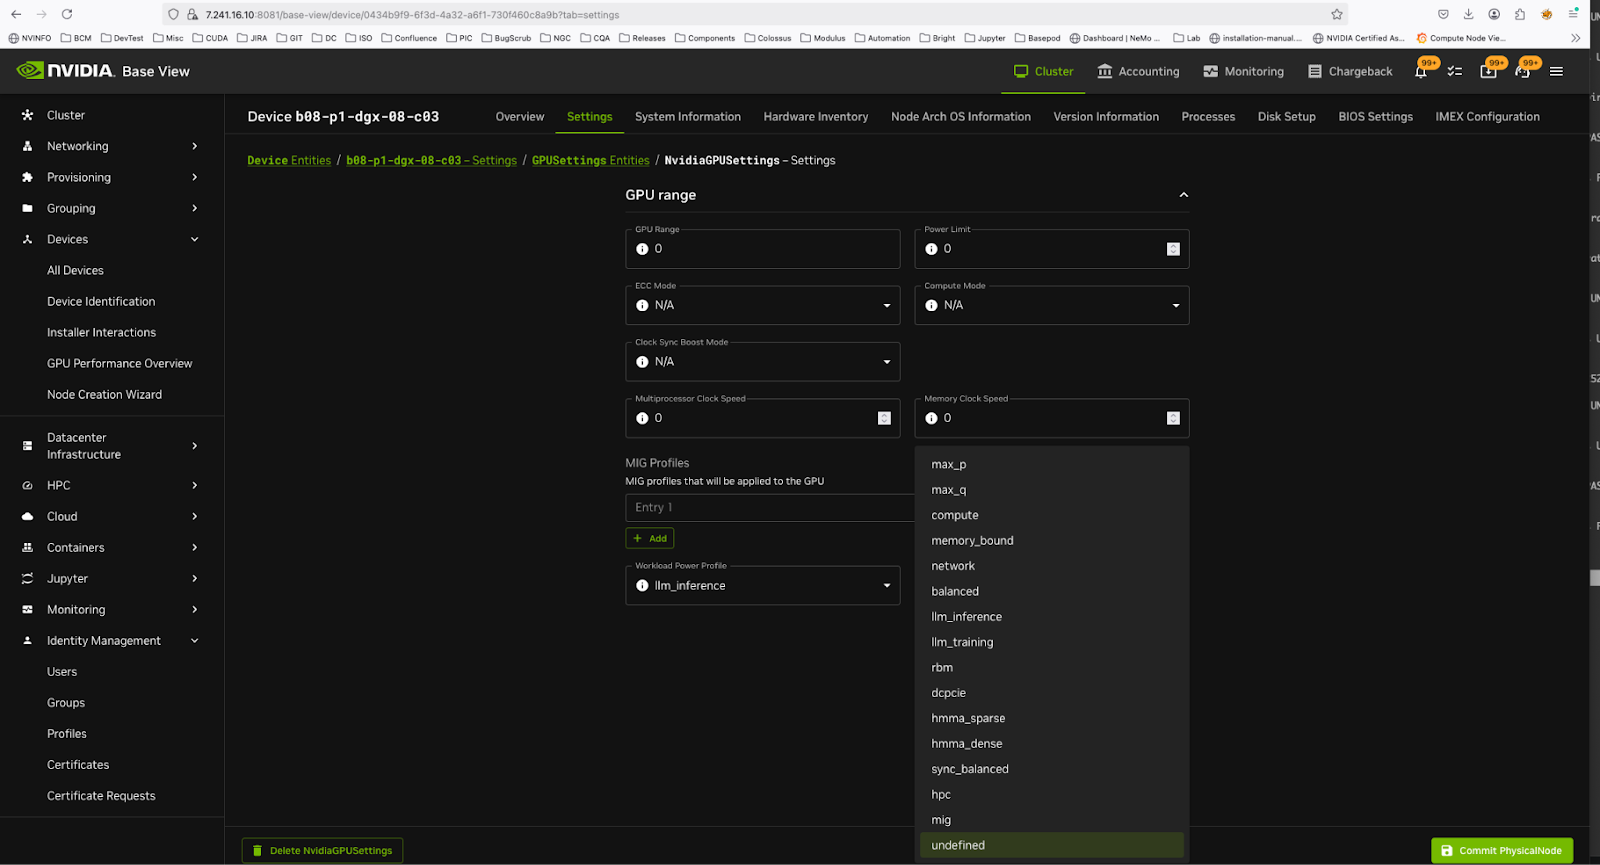The height and width of the screenshot is (865, 1600).
Task: Open the BIOS Settings tab
Action: tap(1375, 117)
